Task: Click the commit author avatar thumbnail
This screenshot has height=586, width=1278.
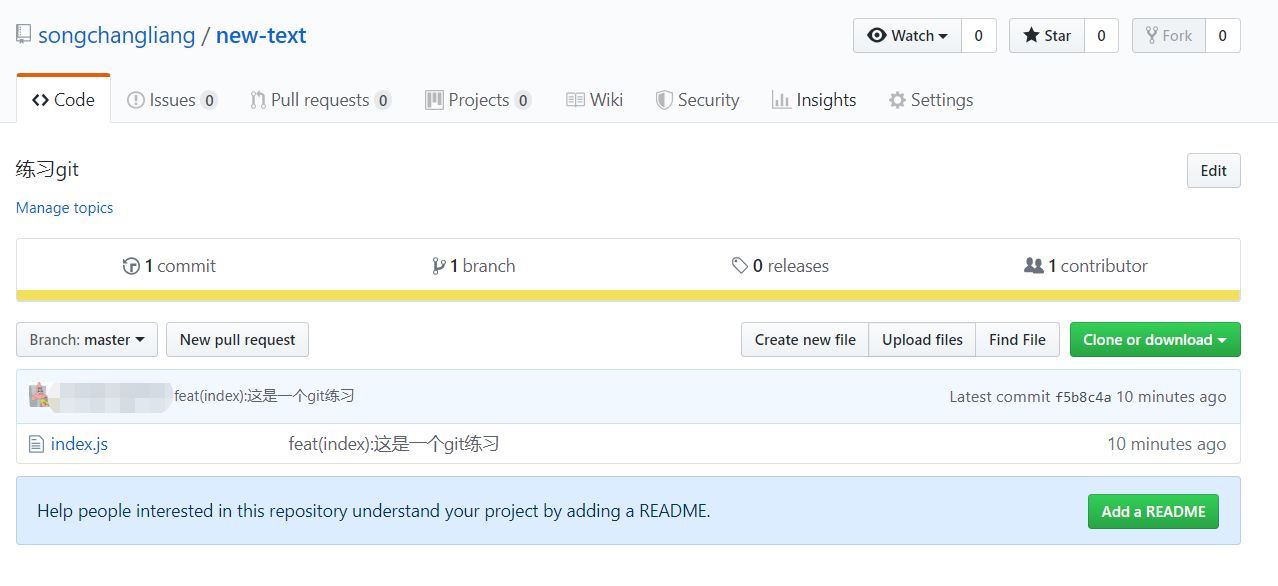Action: tap(38, 396)
